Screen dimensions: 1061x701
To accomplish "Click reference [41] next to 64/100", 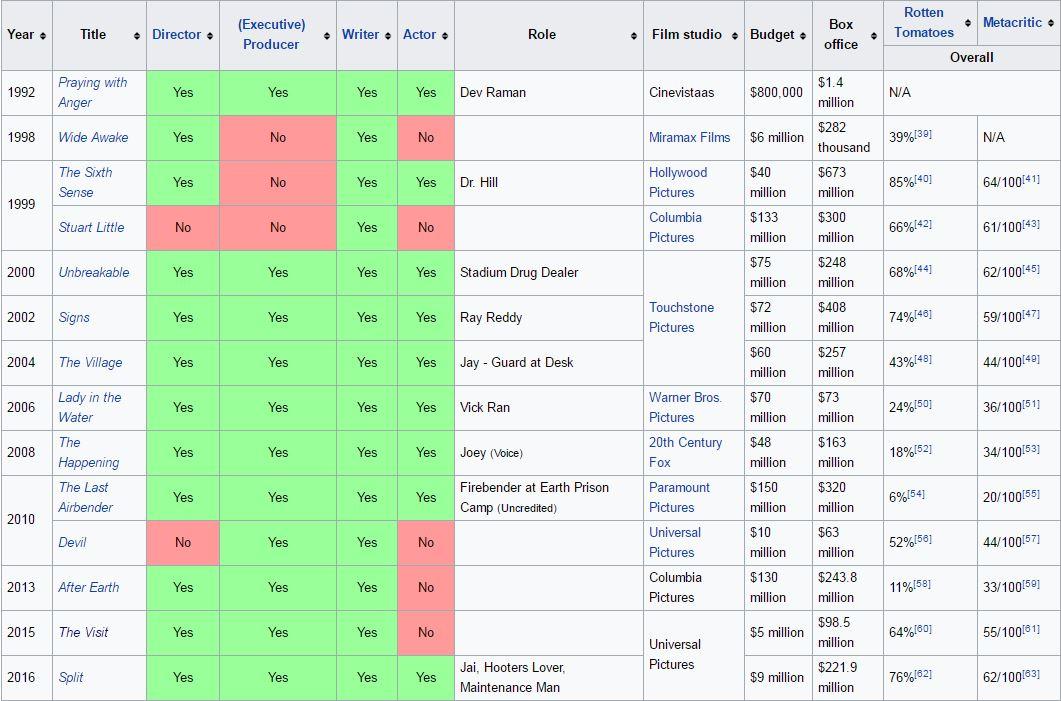I will (x=1031, y=179).
